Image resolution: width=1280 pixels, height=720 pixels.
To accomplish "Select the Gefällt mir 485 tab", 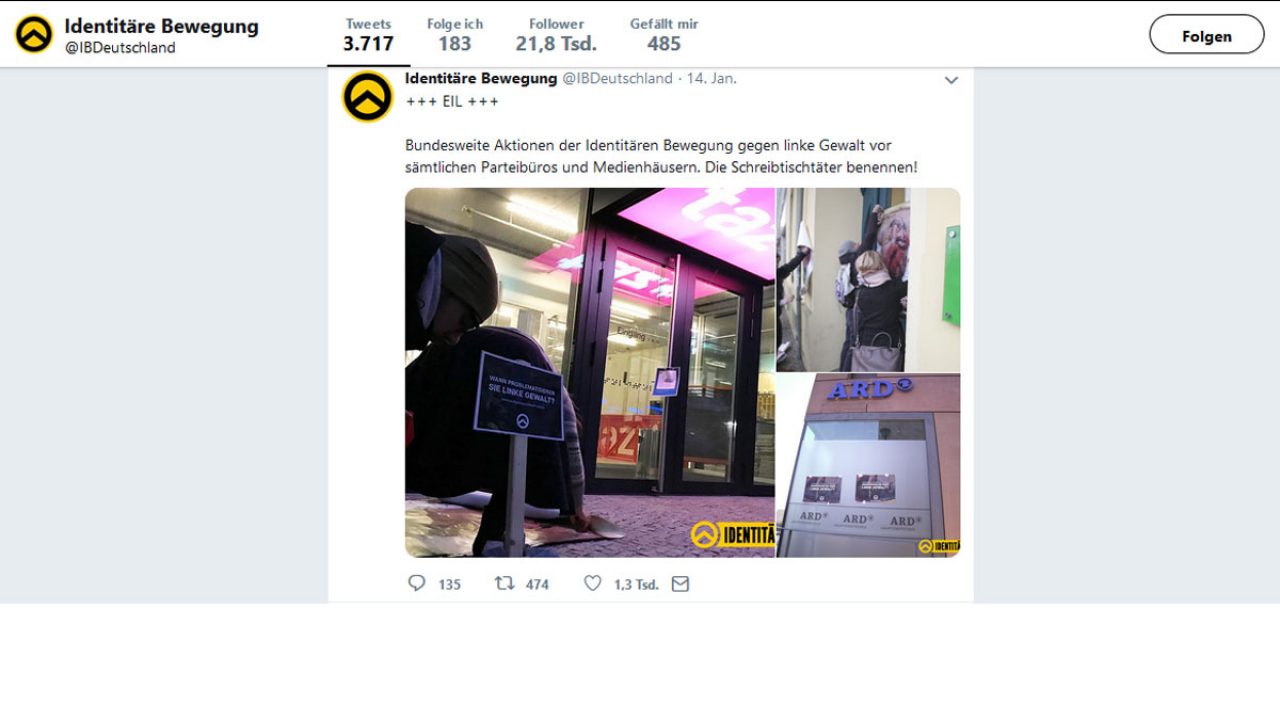I will (x=664, y=34).
